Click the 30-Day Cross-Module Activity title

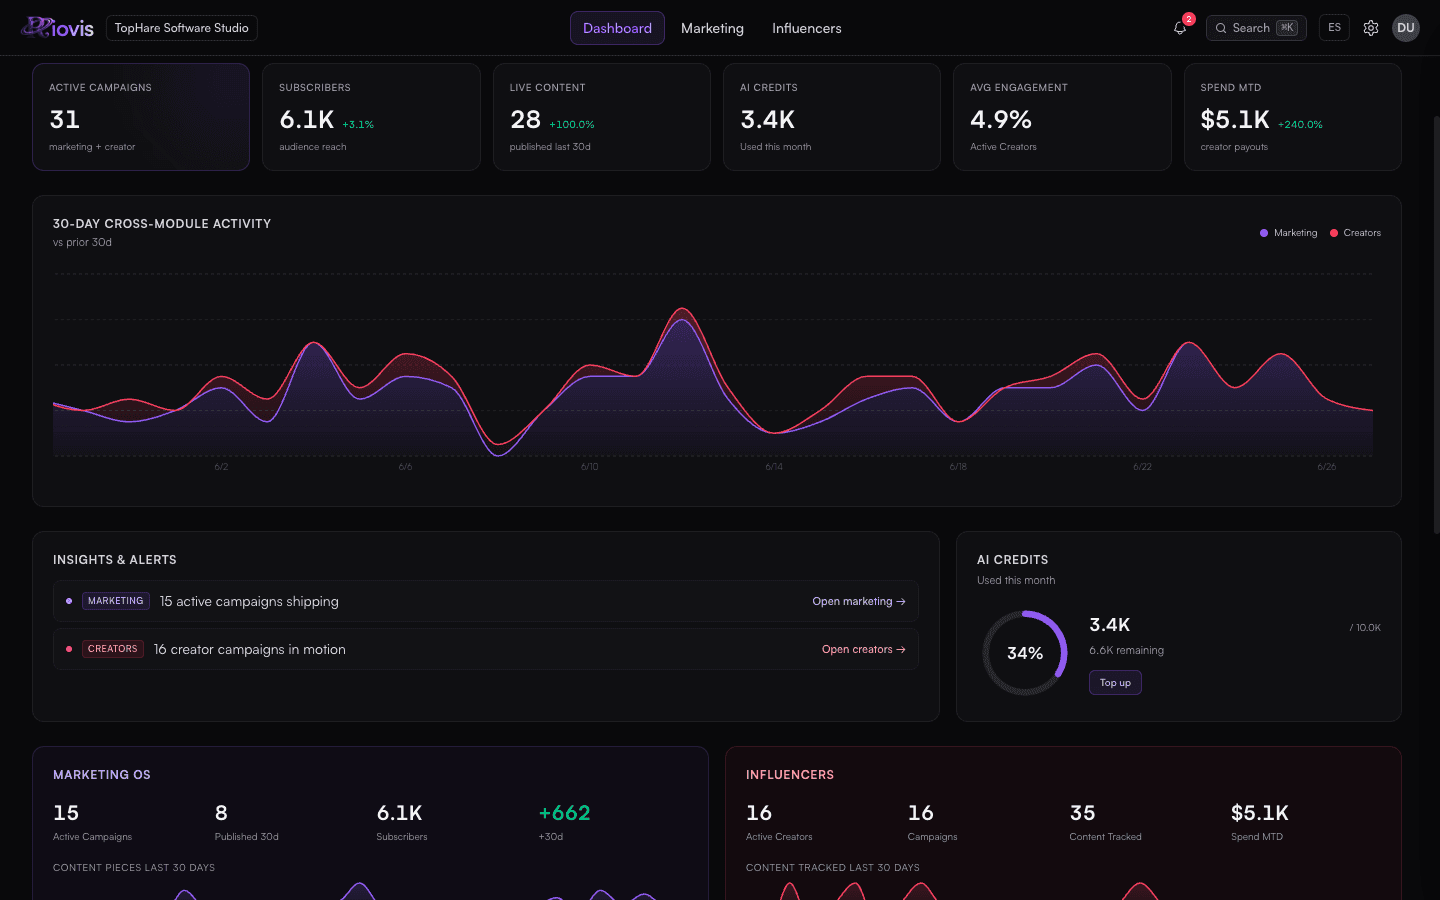click(162, 224)
